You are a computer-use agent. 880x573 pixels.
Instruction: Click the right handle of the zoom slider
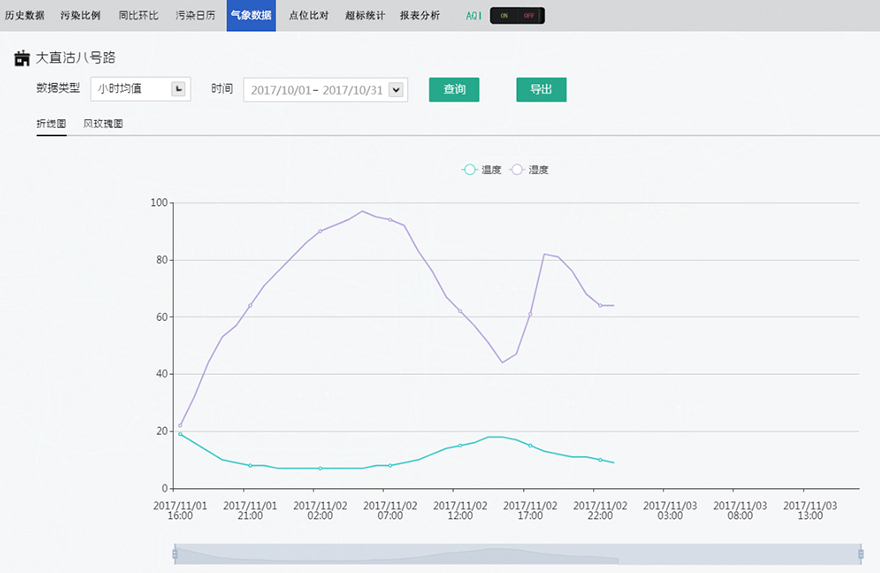click(x=860, y=553)
